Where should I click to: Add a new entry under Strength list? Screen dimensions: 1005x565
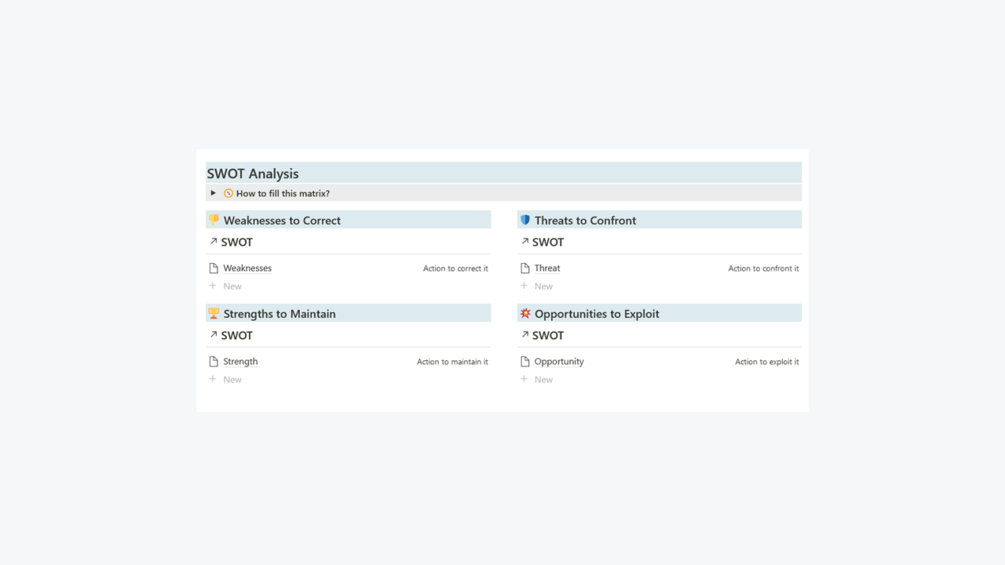(x=231, y=379)
